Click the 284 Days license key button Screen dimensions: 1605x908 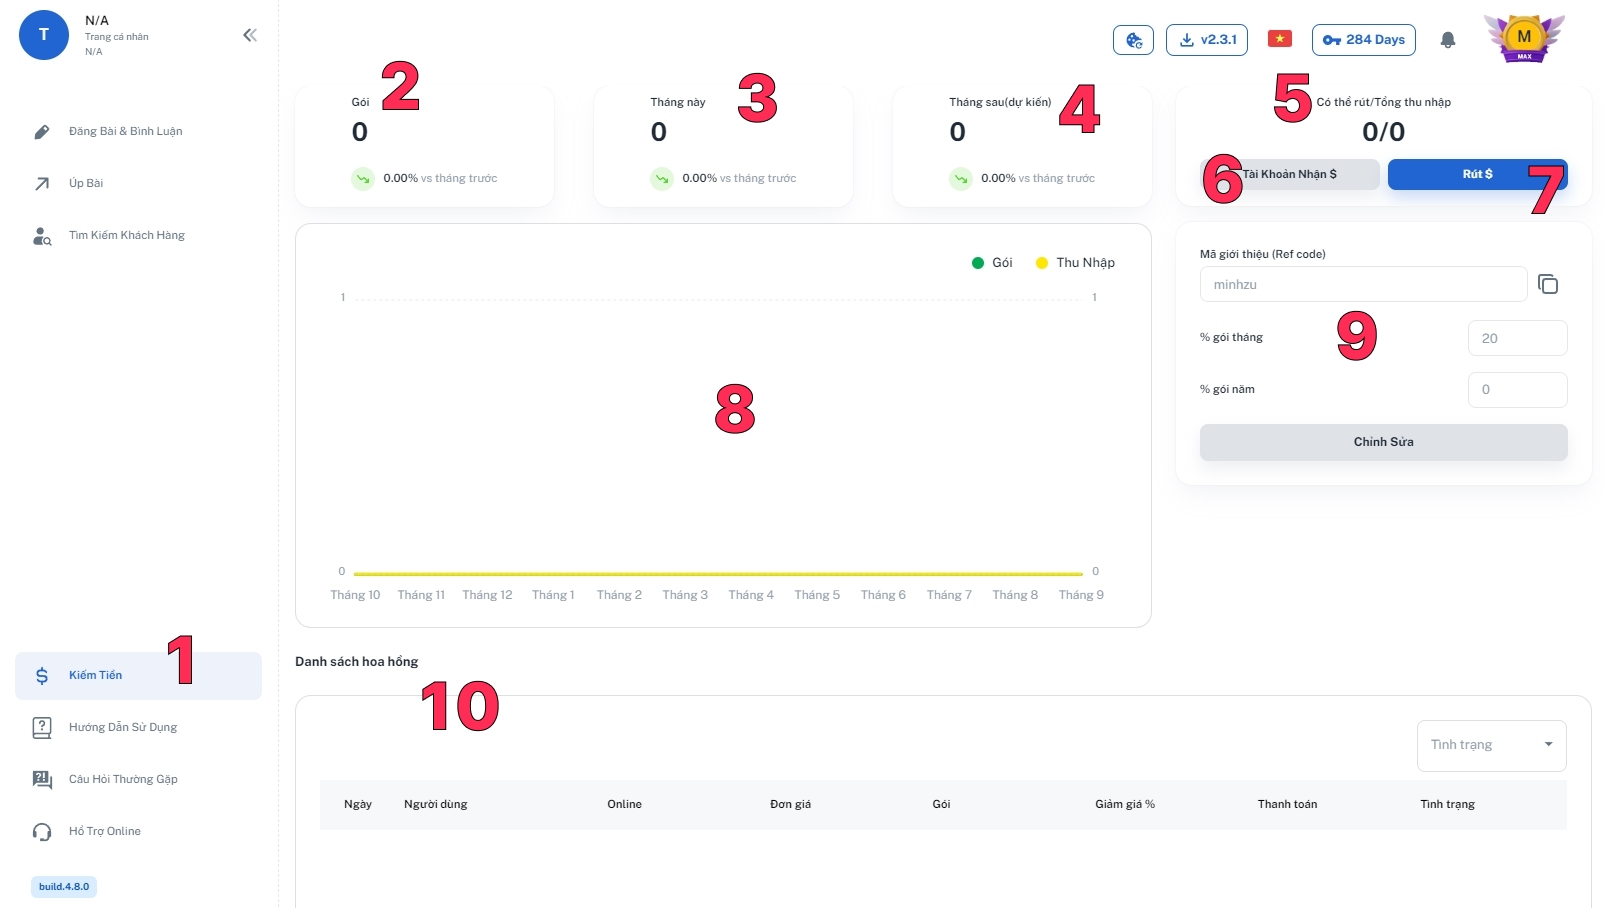coord(1363,40)
